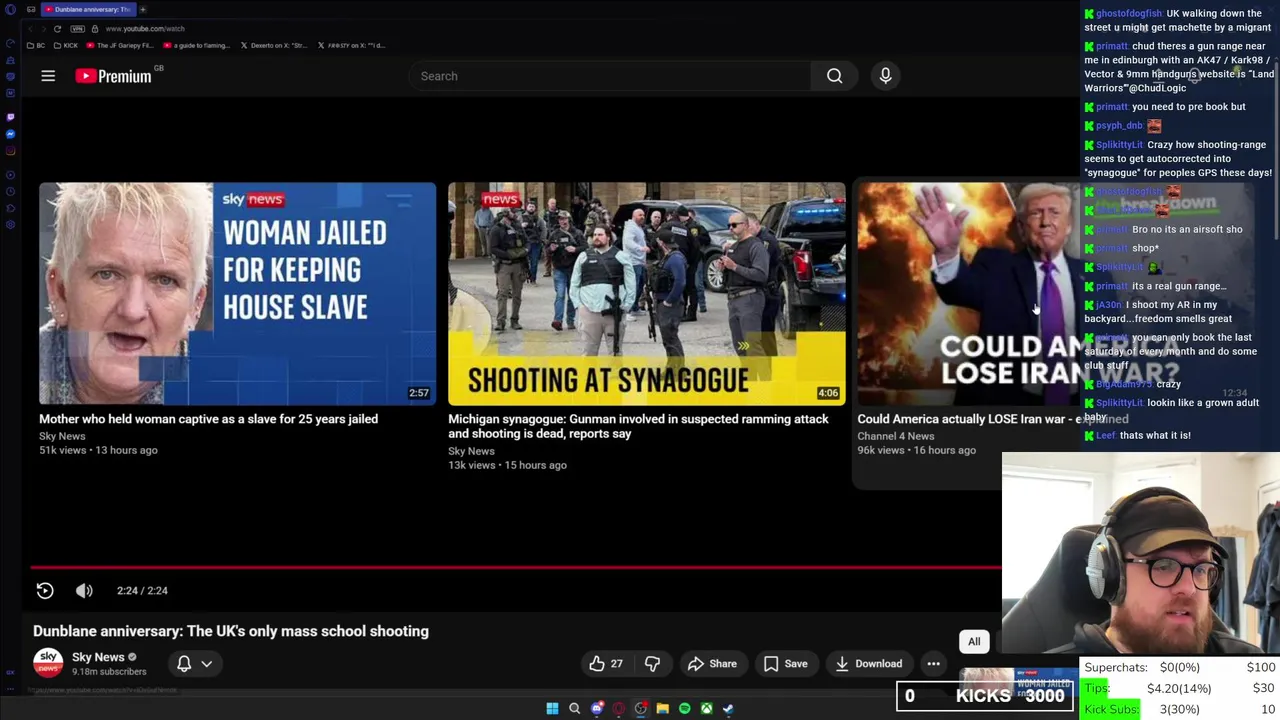The image size is (1280, 720).
Task: Switch to the Dunblane anniversary browser tab
Action: 88,10
